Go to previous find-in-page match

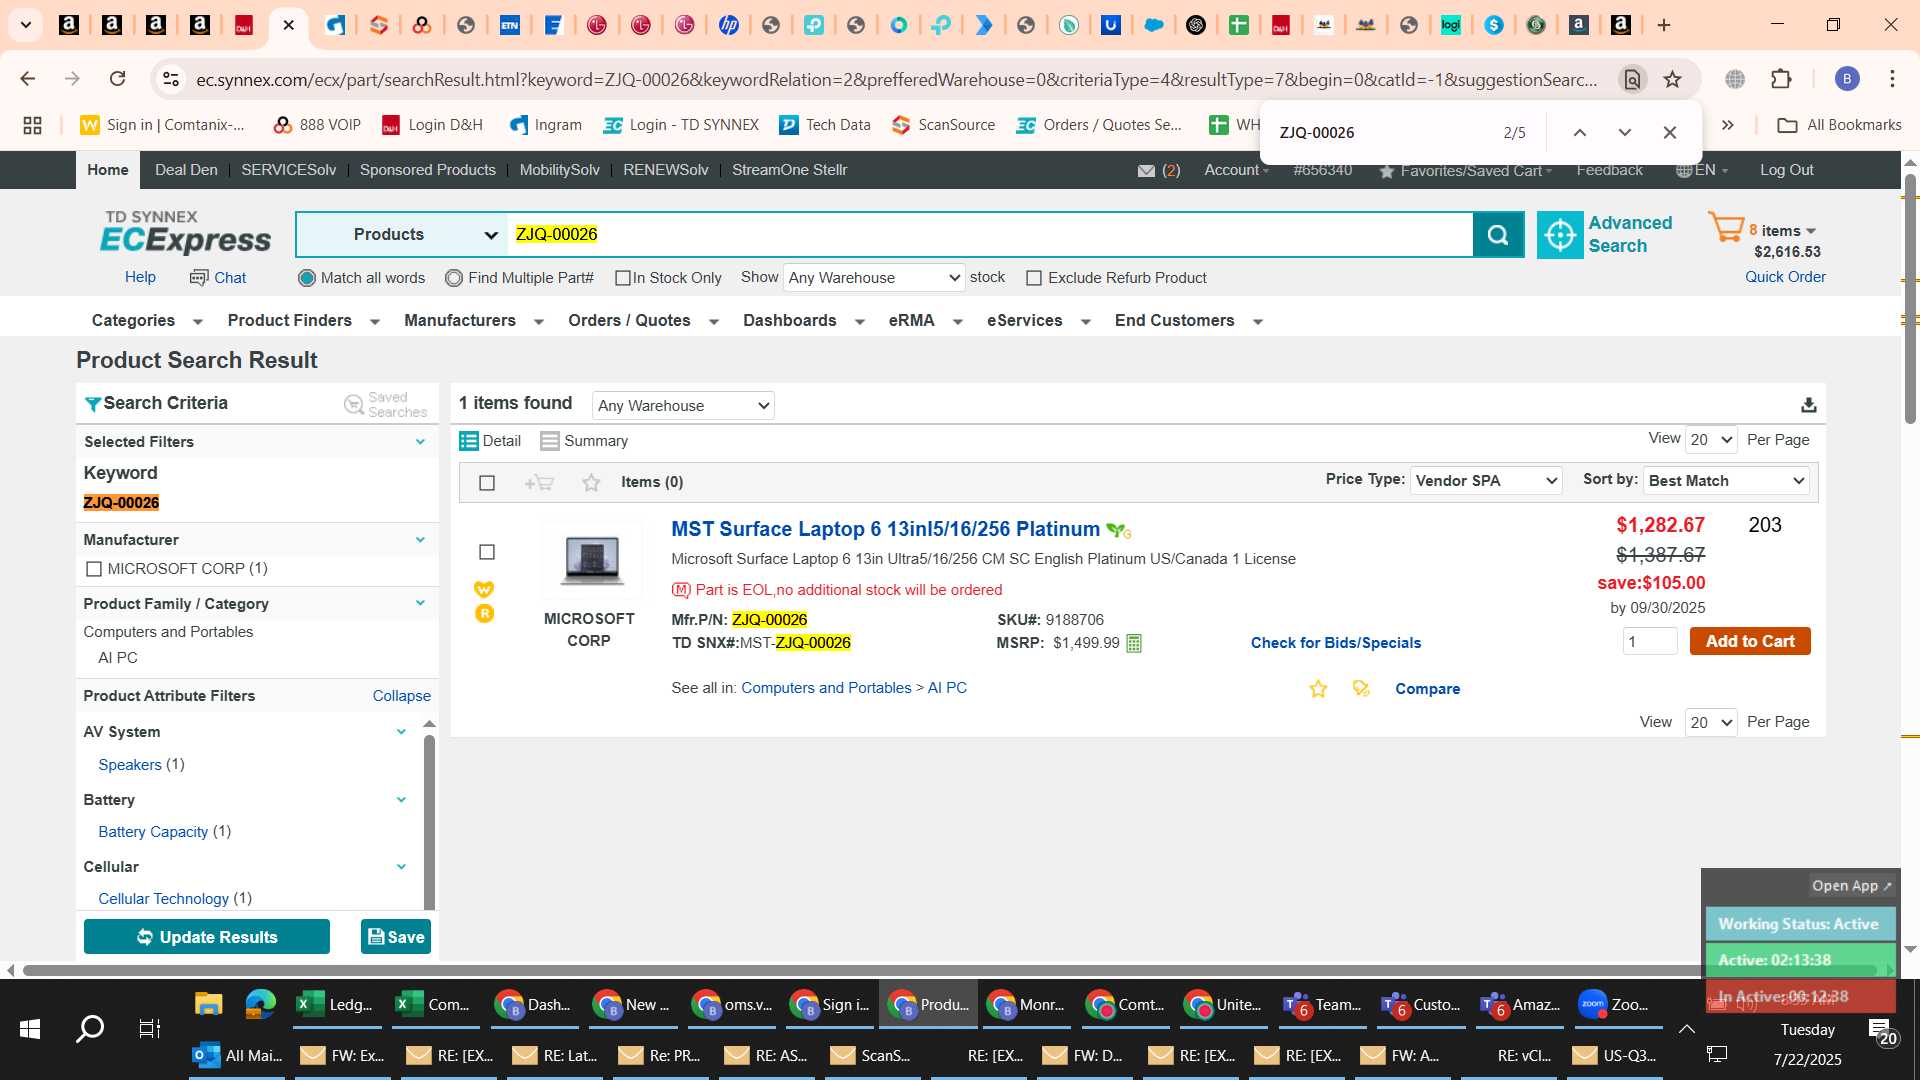point(1579,133)
